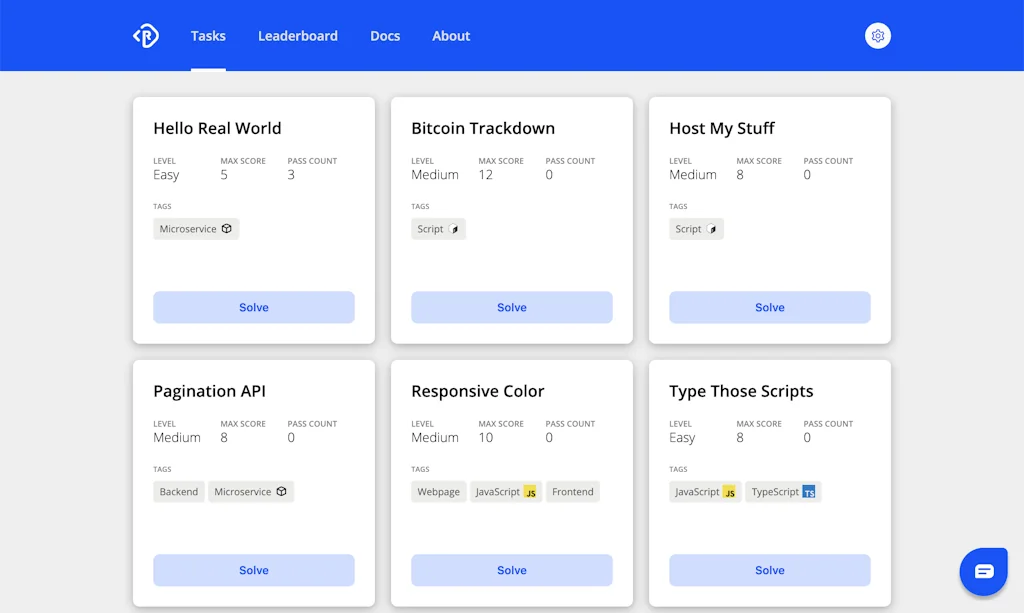1024x613 pixels.
Task: Switch to the Leaderboard tab
Action: coord(298,36)
